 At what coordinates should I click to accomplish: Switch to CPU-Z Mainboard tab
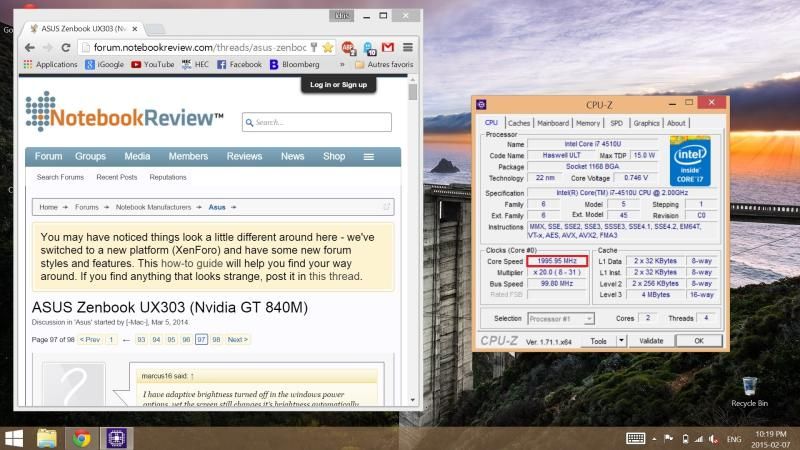pyautogui.click(x=553, y=123)
